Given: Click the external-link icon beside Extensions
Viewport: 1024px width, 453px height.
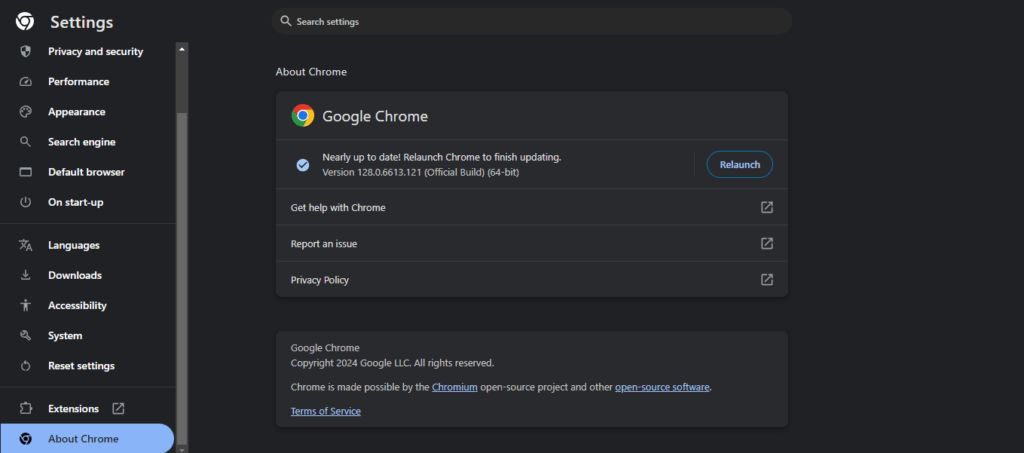Looking at the screenshot, I should [x=118, y=409].
